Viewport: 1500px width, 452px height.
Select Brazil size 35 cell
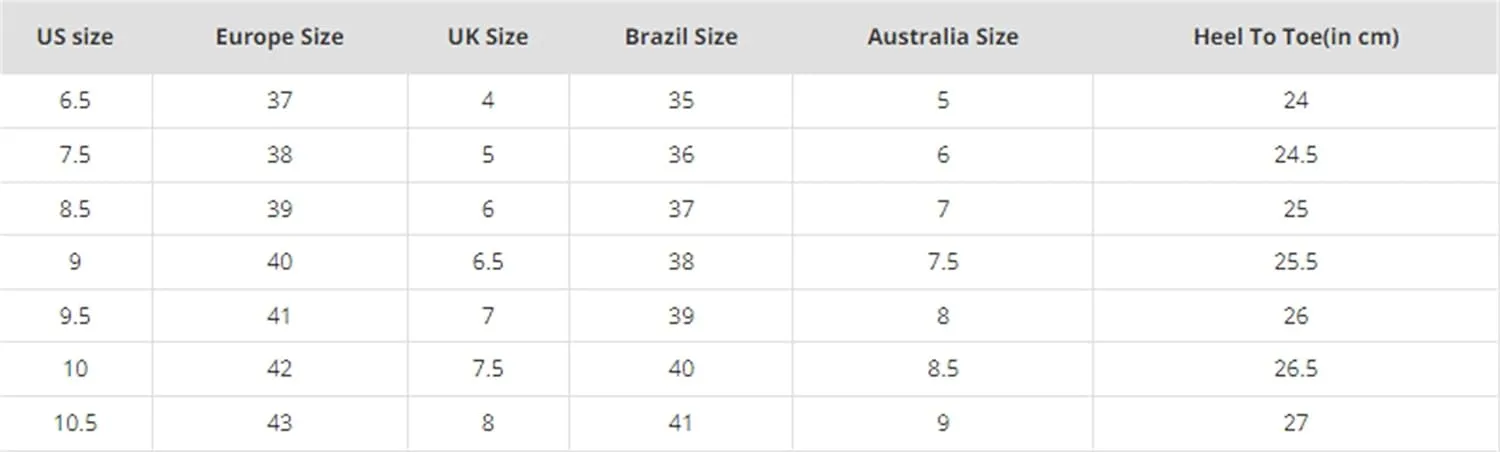[681, 101]
